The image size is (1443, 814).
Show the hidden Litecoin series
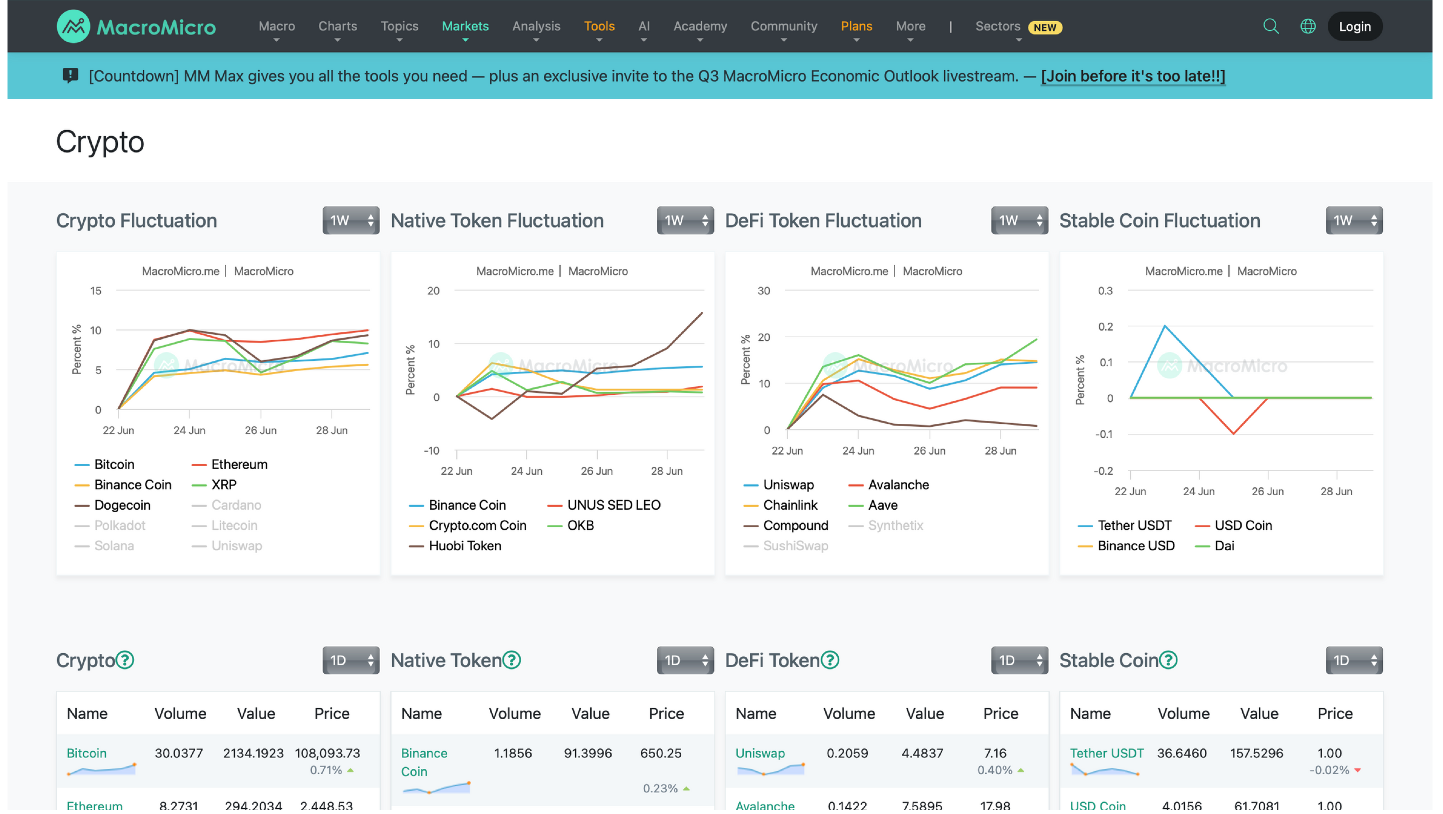[224, 526]
